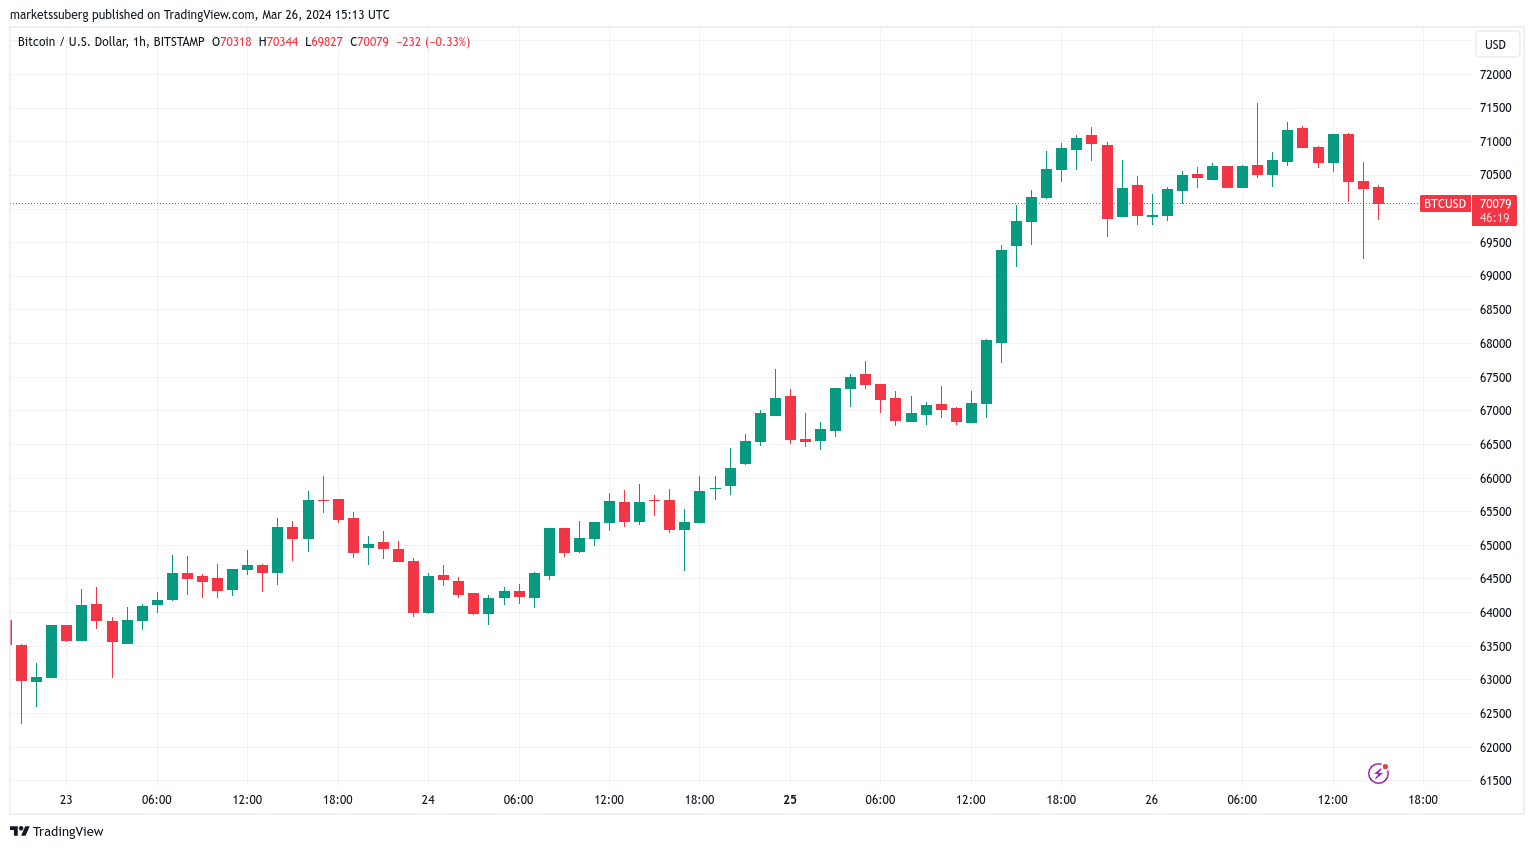Click the 26 date marker on time axis
Image resolution: width=1534 pixels, height=849 pixels.
tap(1152, 800)
